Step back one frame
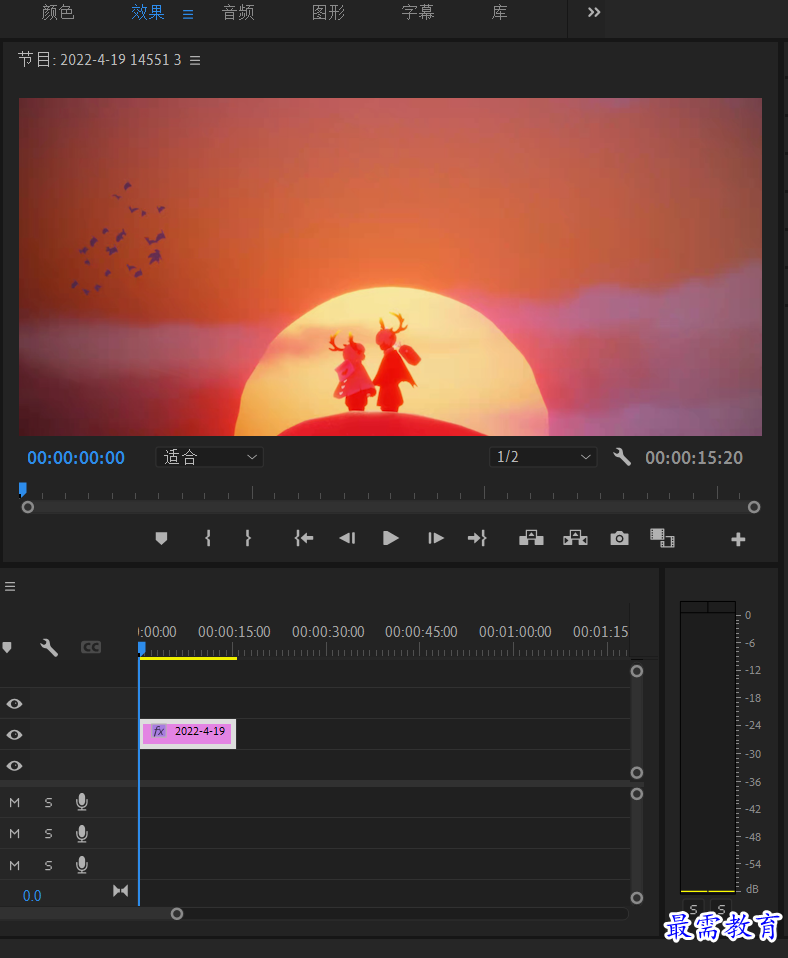This screenshot has height=958, width=788. tap(347, 538)
